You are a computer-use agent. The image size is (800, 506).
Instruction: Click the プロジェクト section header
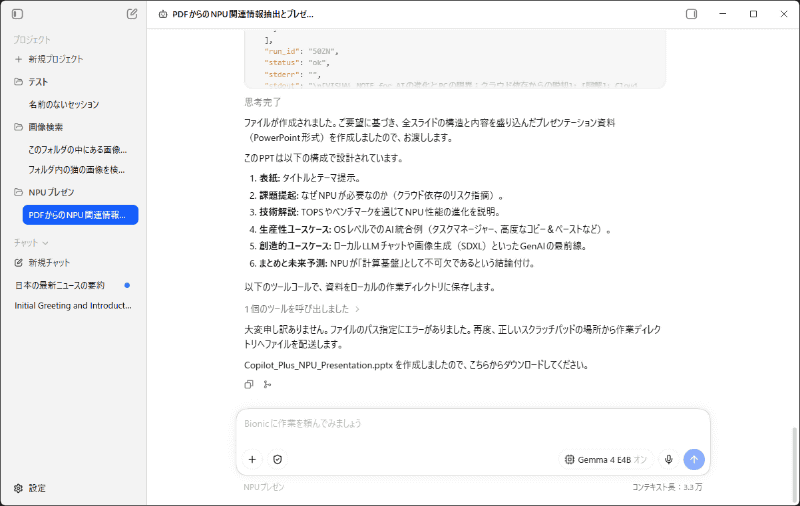[x=32, y=39]
